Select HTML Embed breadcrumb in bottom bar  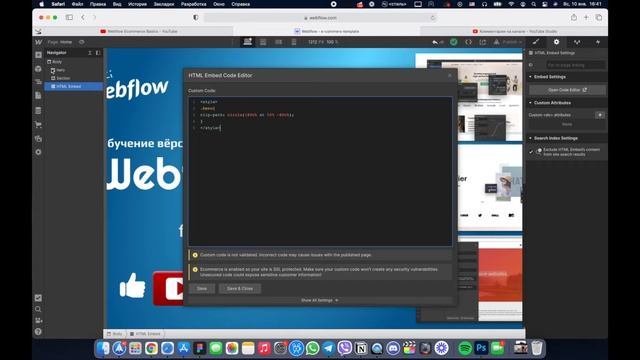[145, 334]
